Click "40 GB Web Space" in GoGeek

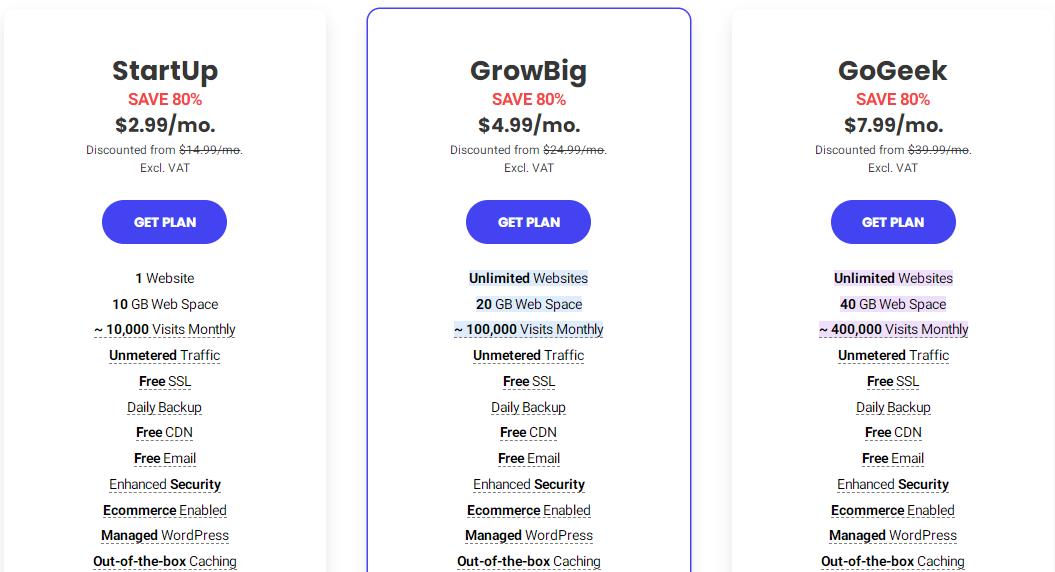click(x=893, y=304)
